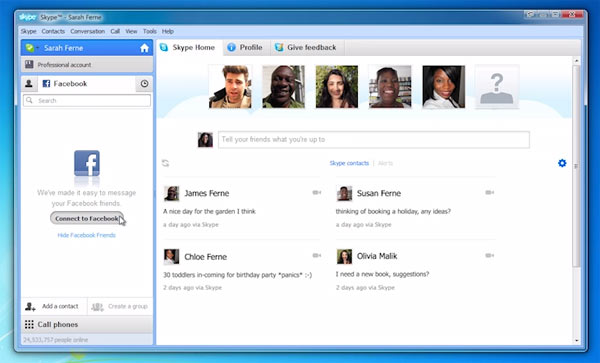Click the third contact photo thumbnail
Viewport: 600px width, 363px height.
pos(337,86)
